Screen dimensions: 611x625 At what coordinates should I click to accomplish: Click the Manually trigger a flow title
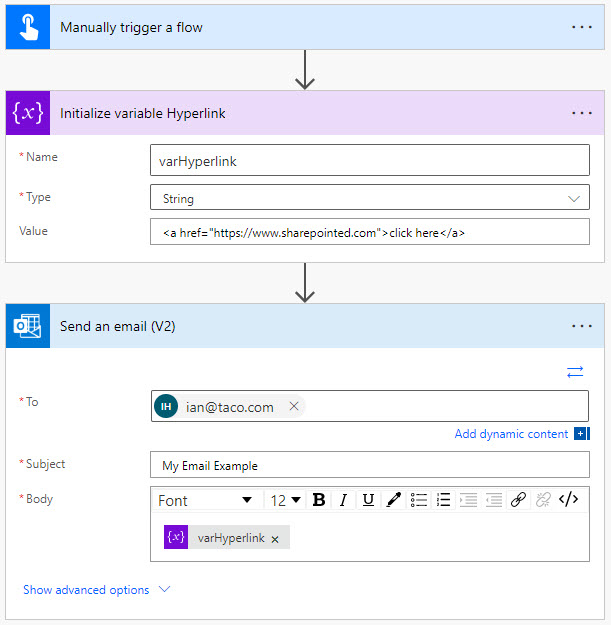pos(131,28)
